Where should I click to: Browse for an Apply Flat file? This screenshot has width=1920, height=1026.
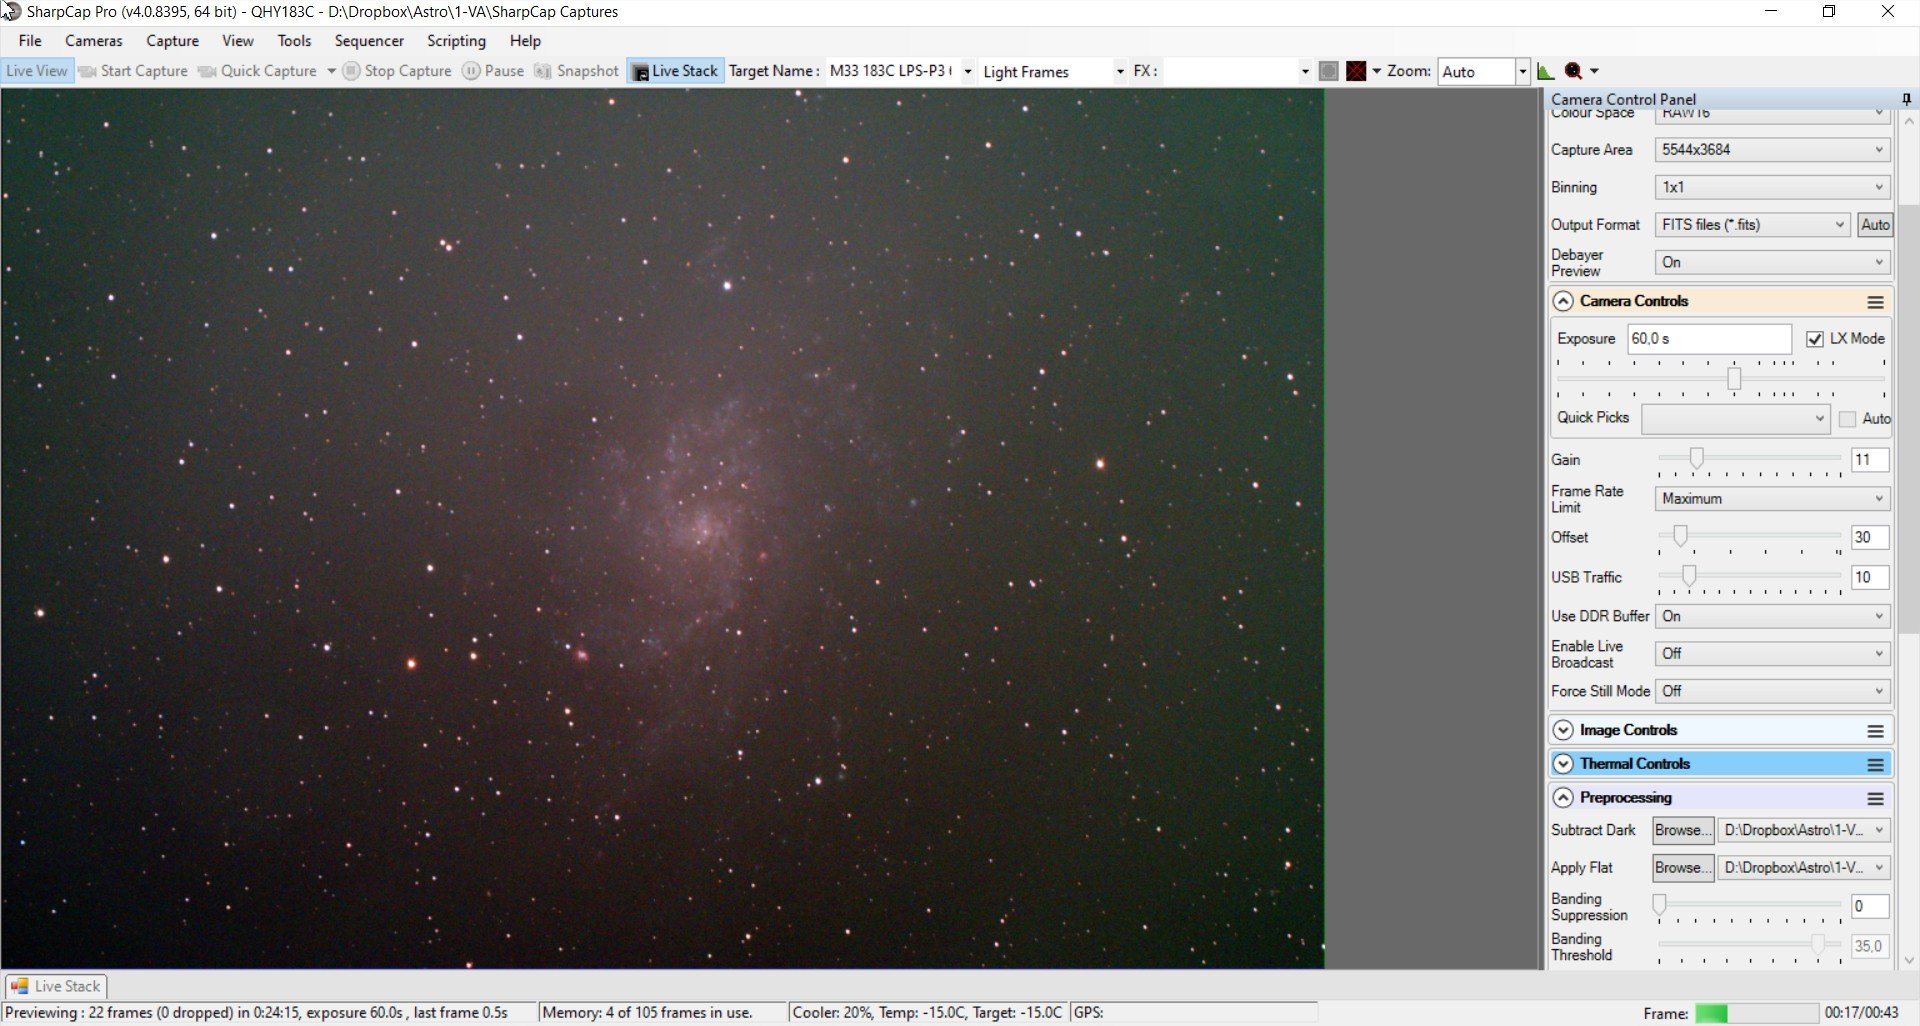pyautogui.click(x=1682, y=868)
